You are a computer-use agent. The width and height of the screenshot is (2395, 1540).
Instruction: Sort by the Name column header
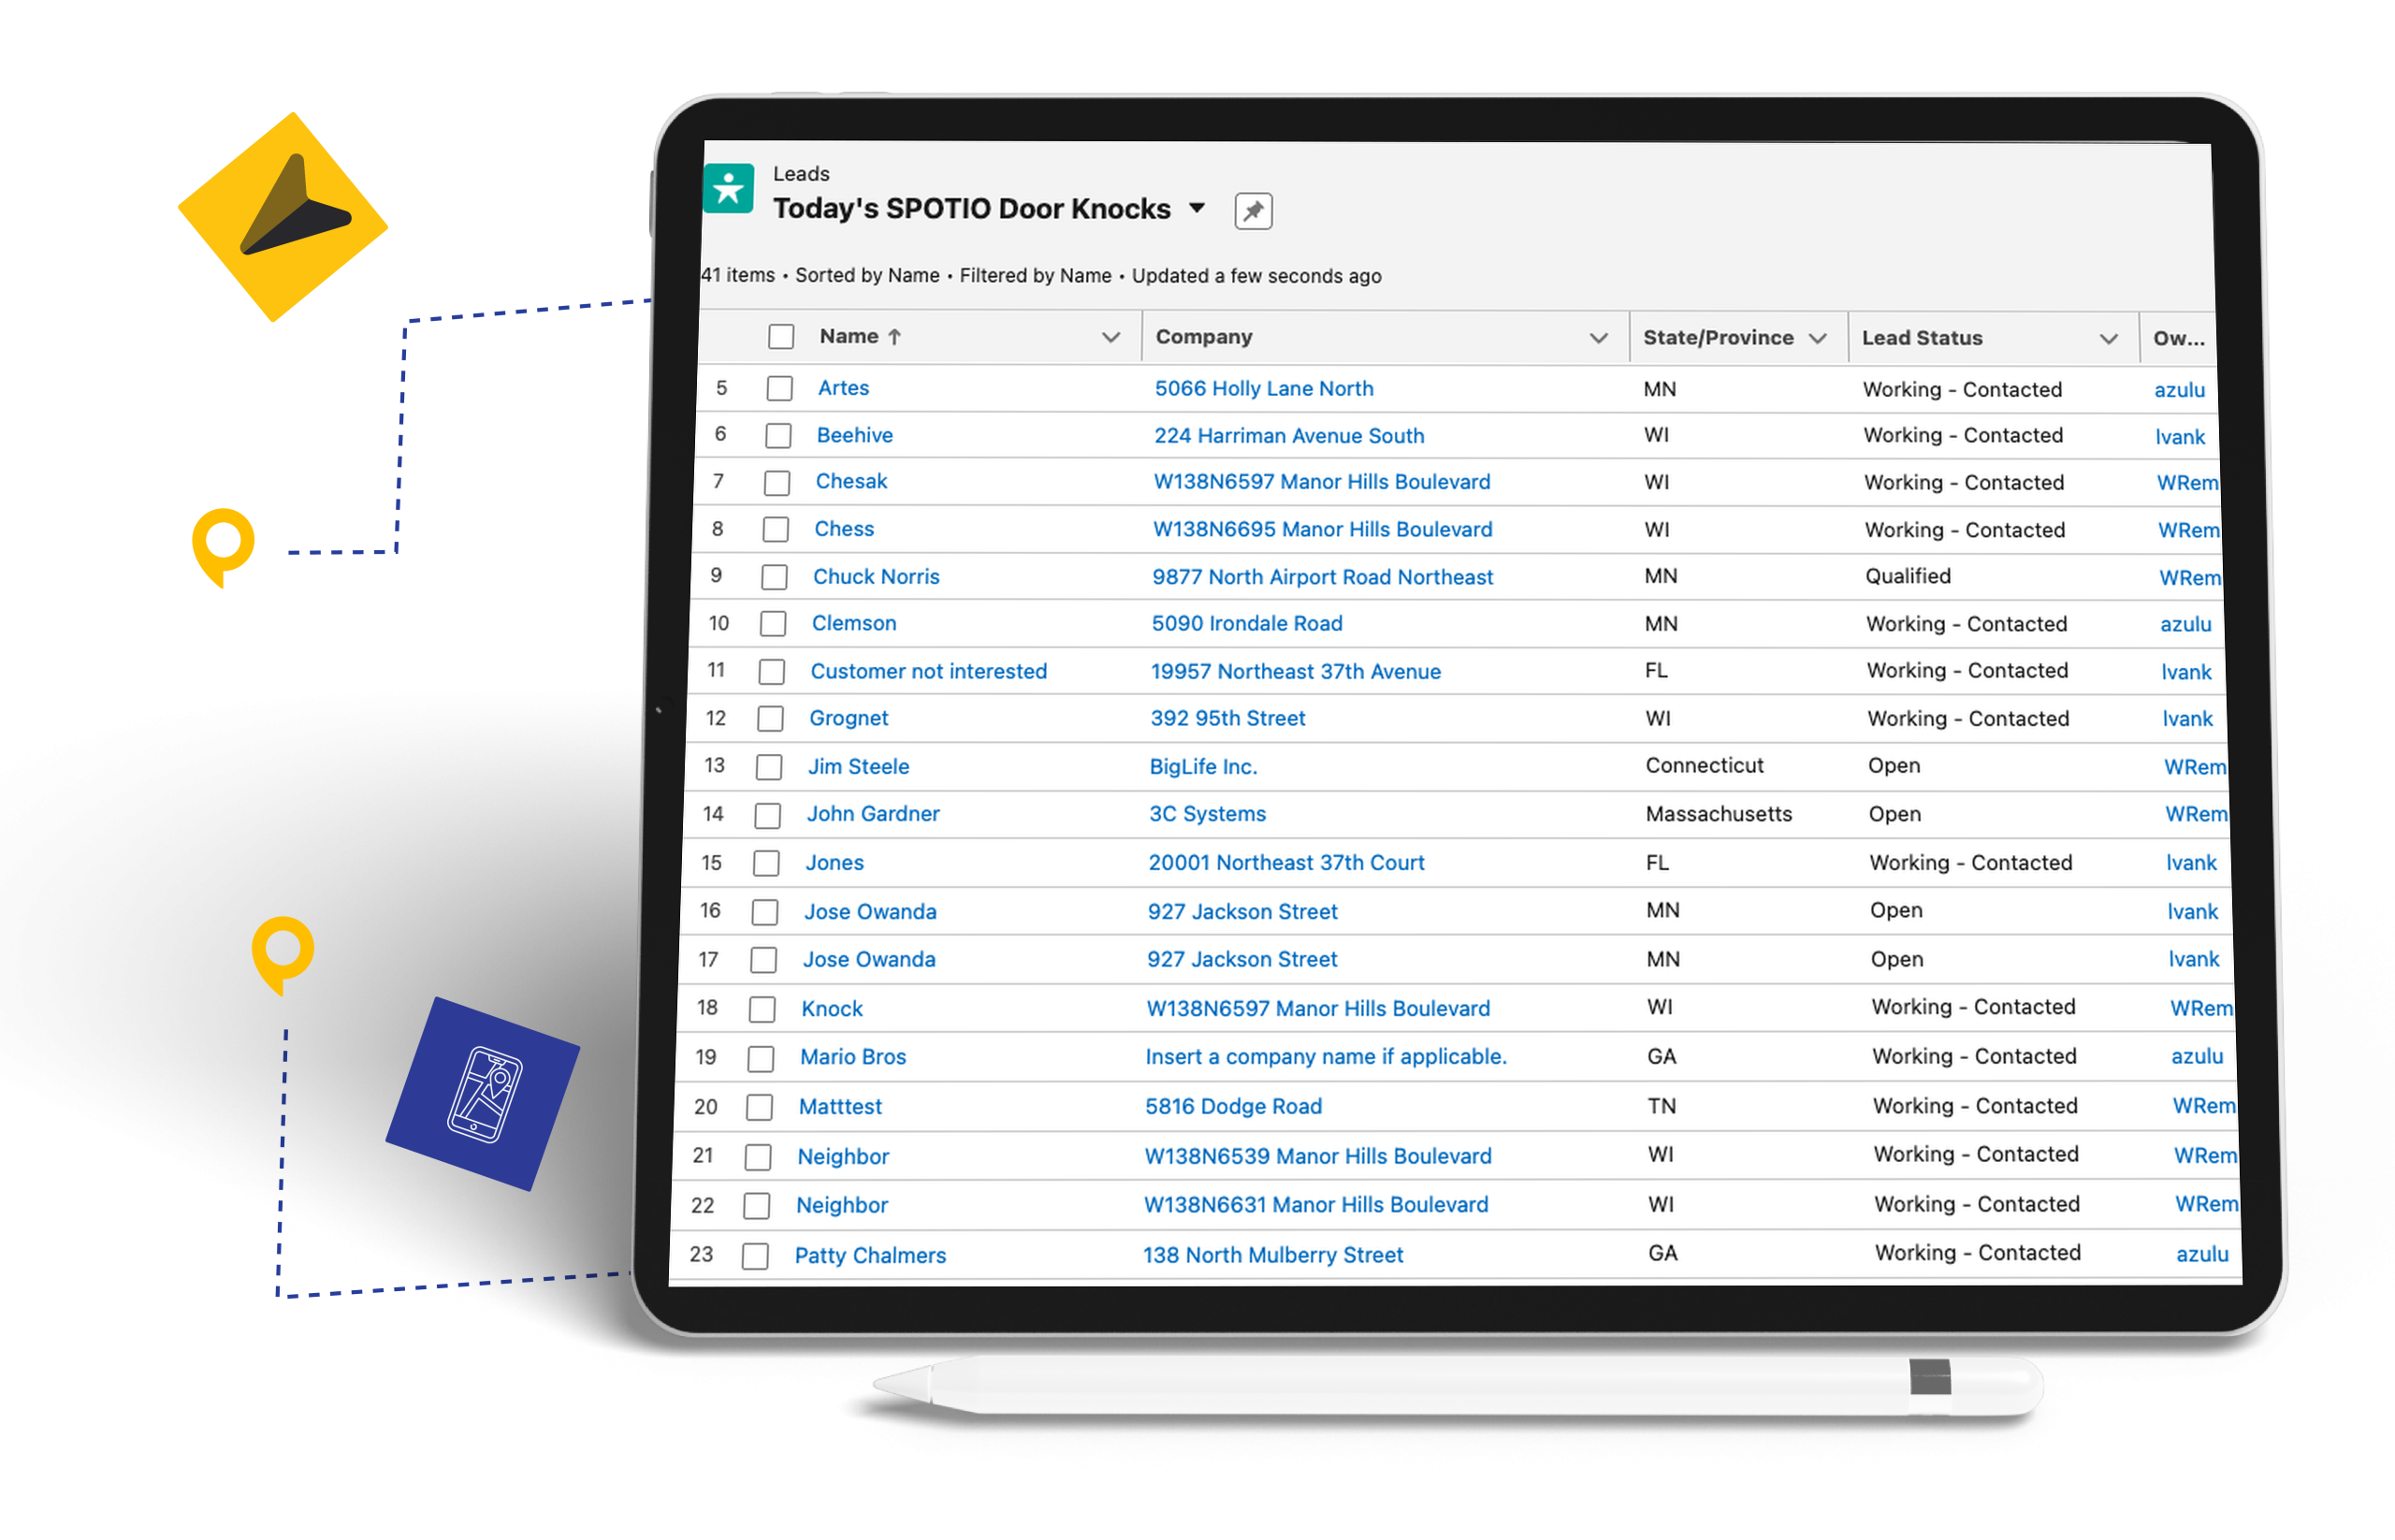859,337
